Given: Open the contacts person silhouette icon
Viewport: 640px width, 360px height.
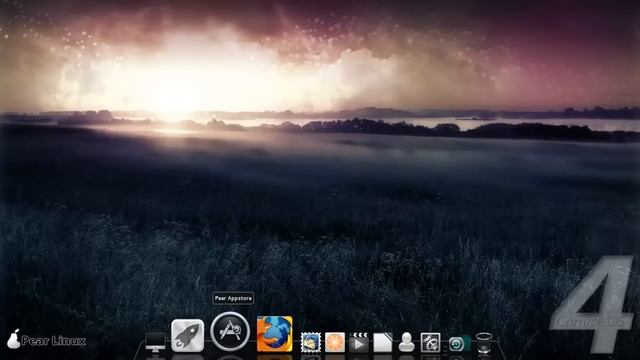Looking at the screenshot, I should coord(407,342).
